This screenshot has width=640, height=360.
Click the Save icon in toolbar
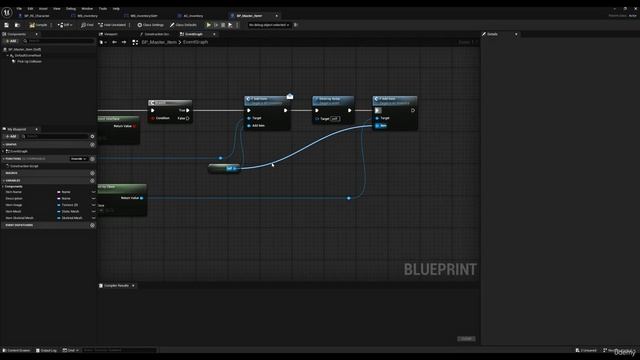click(7, 25)
